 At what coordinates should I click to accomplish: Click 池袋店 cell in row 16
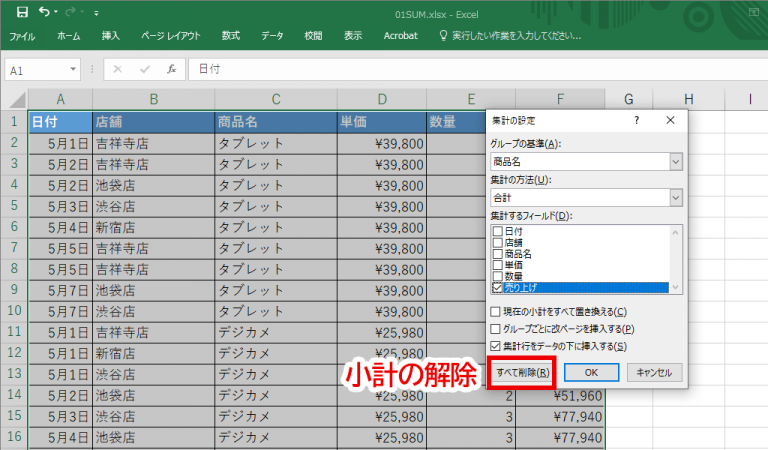[x=153, y=438]
